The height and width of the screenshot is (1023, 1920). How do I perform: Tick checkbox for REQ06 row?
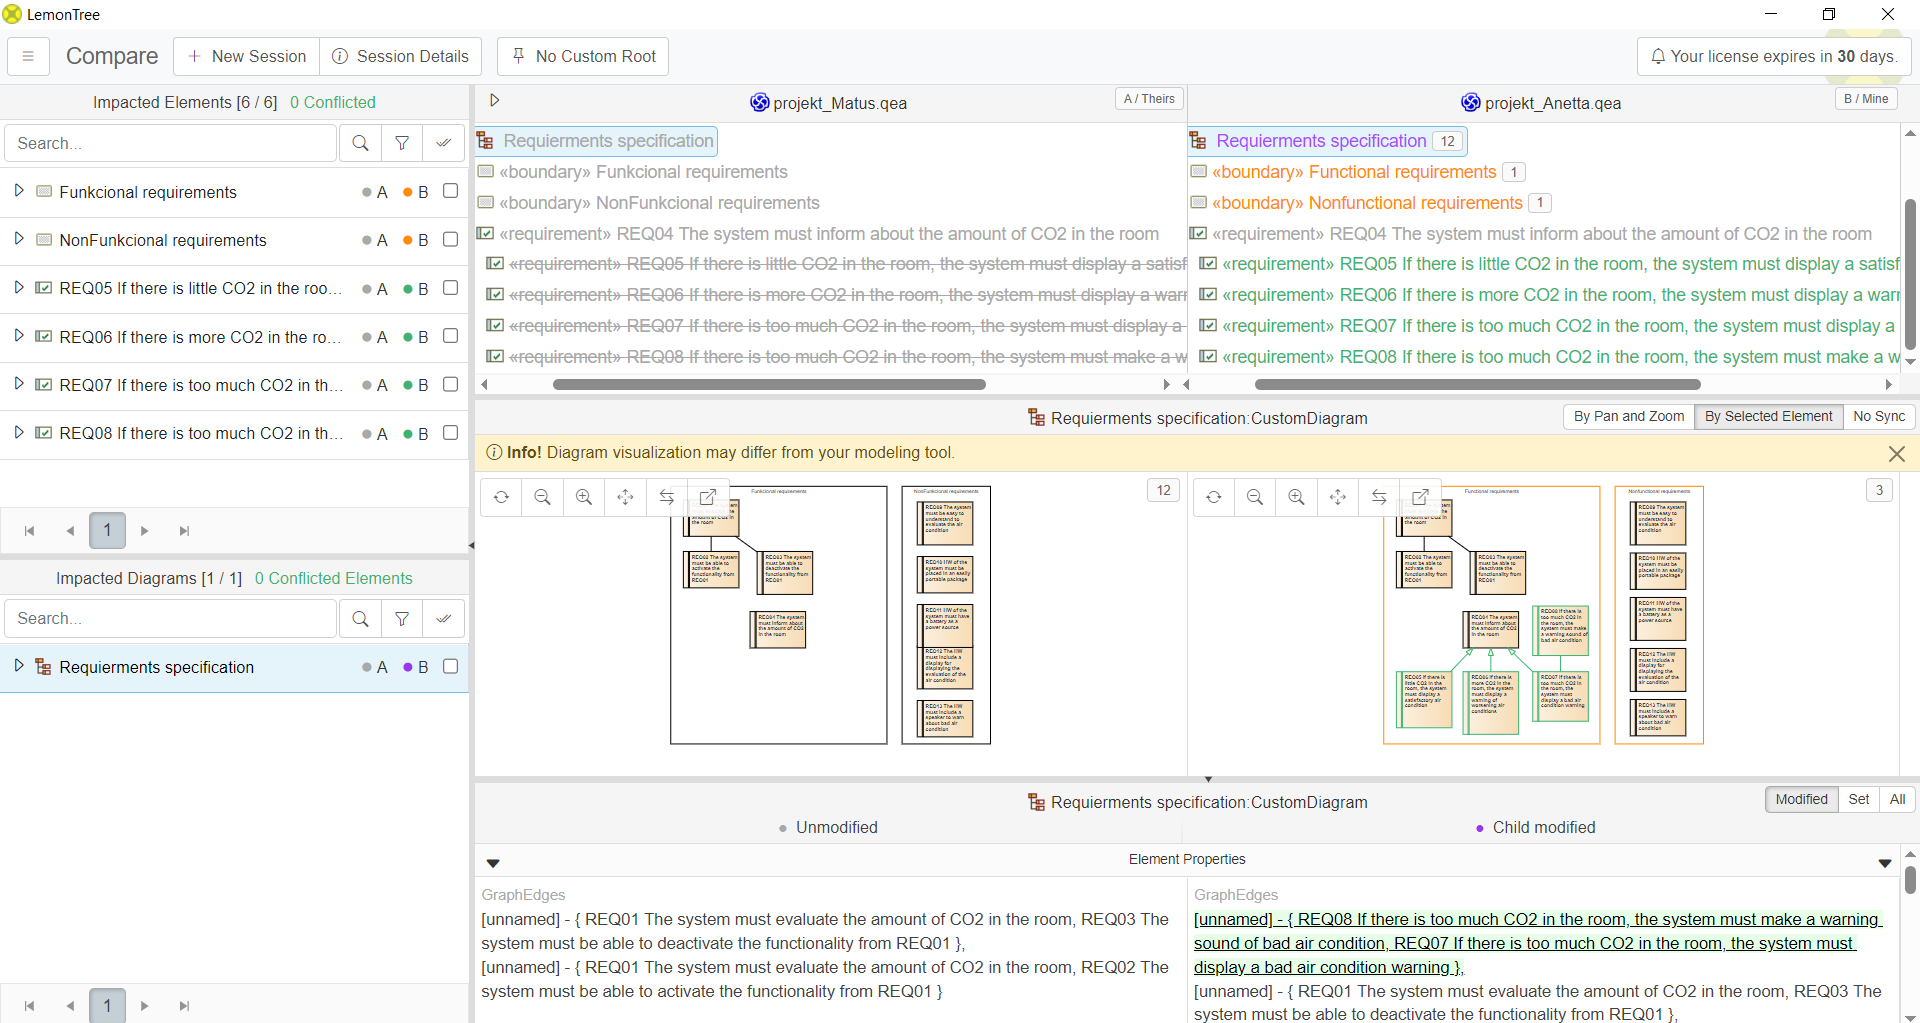click(x=450, y=336)
